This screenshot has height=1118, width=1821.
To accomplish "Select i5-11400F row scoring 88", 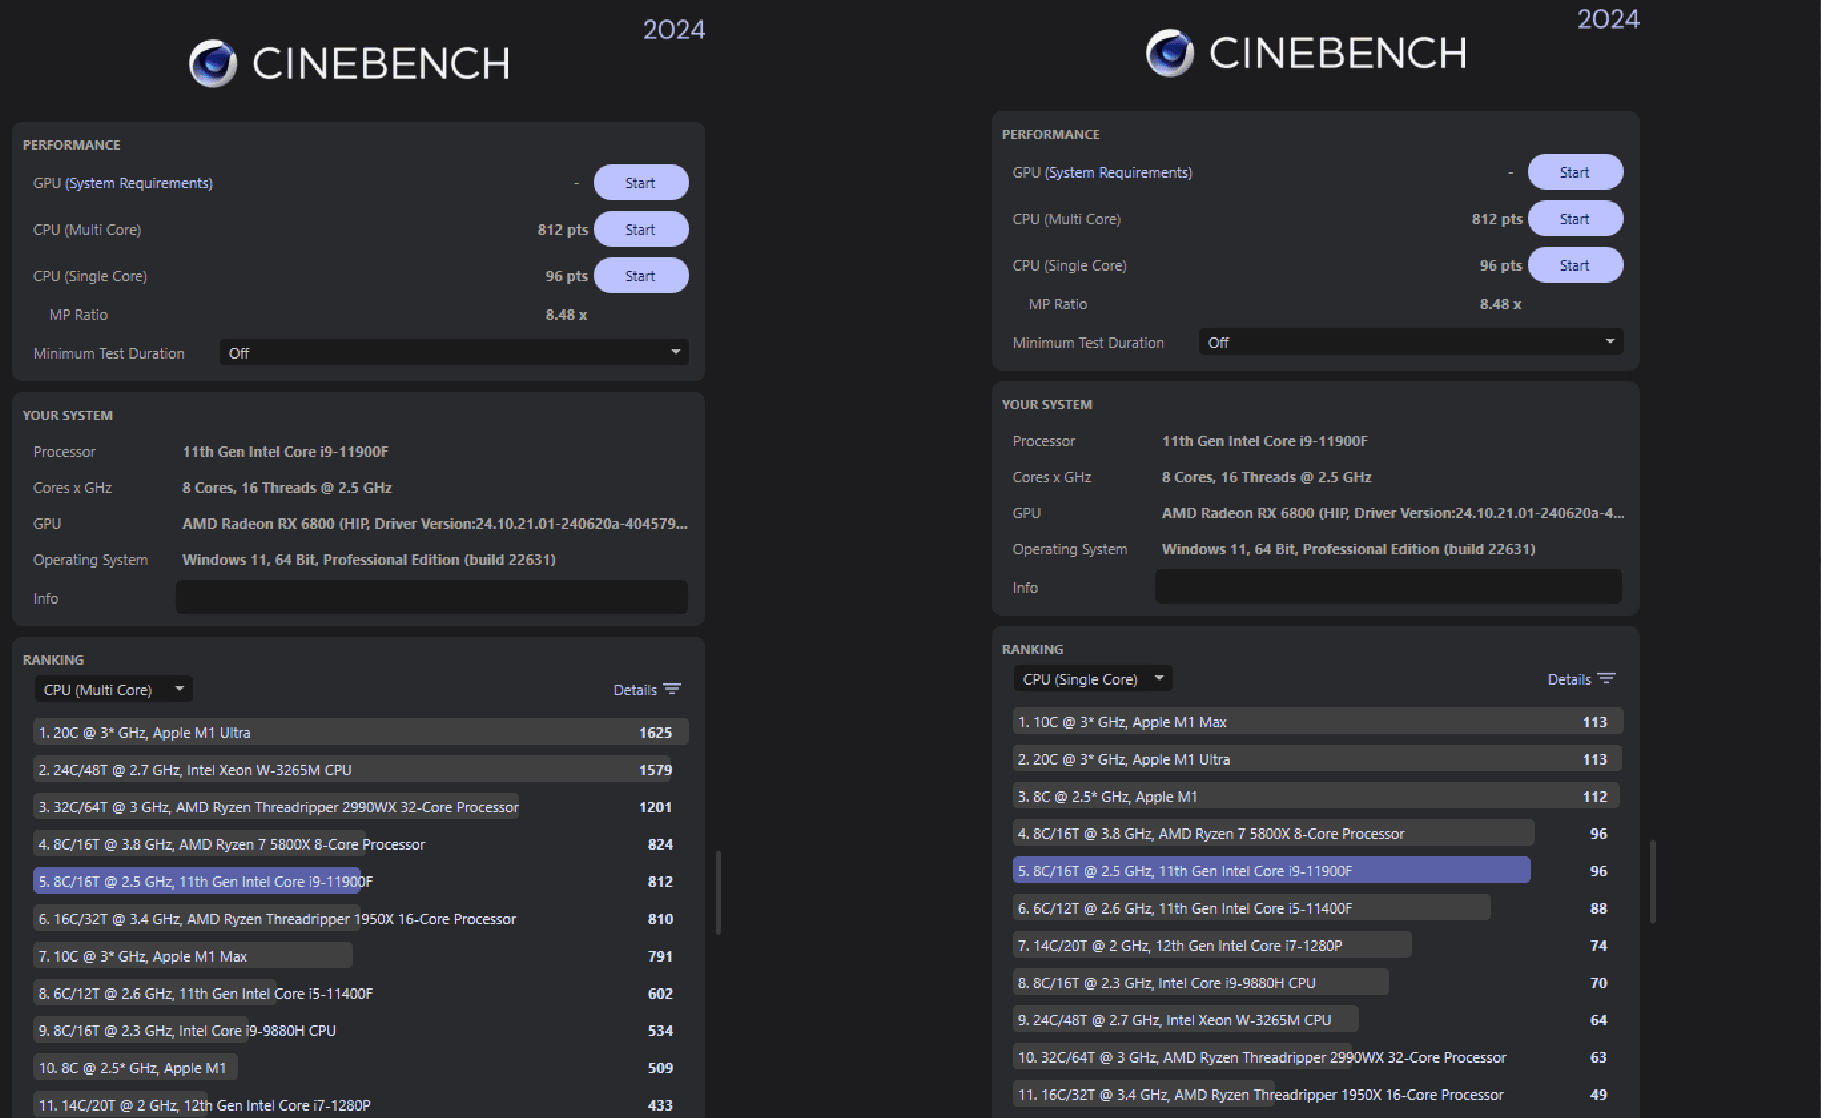I will [1317, 908].
